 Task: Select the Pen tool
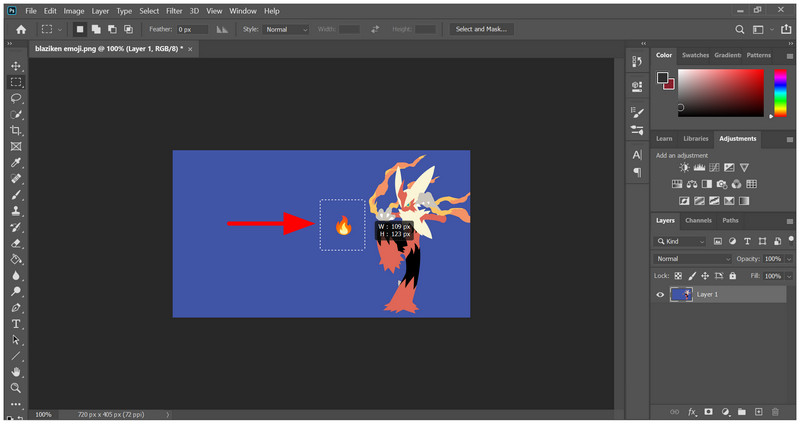tap(16, 308)
